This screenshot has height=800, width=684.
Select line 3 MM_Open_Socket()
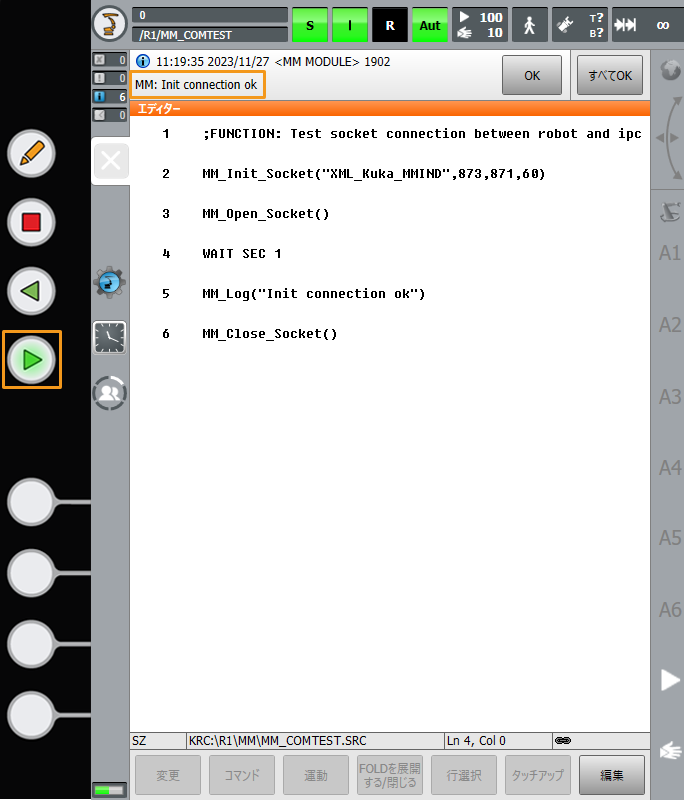click(x=266, y=213)
